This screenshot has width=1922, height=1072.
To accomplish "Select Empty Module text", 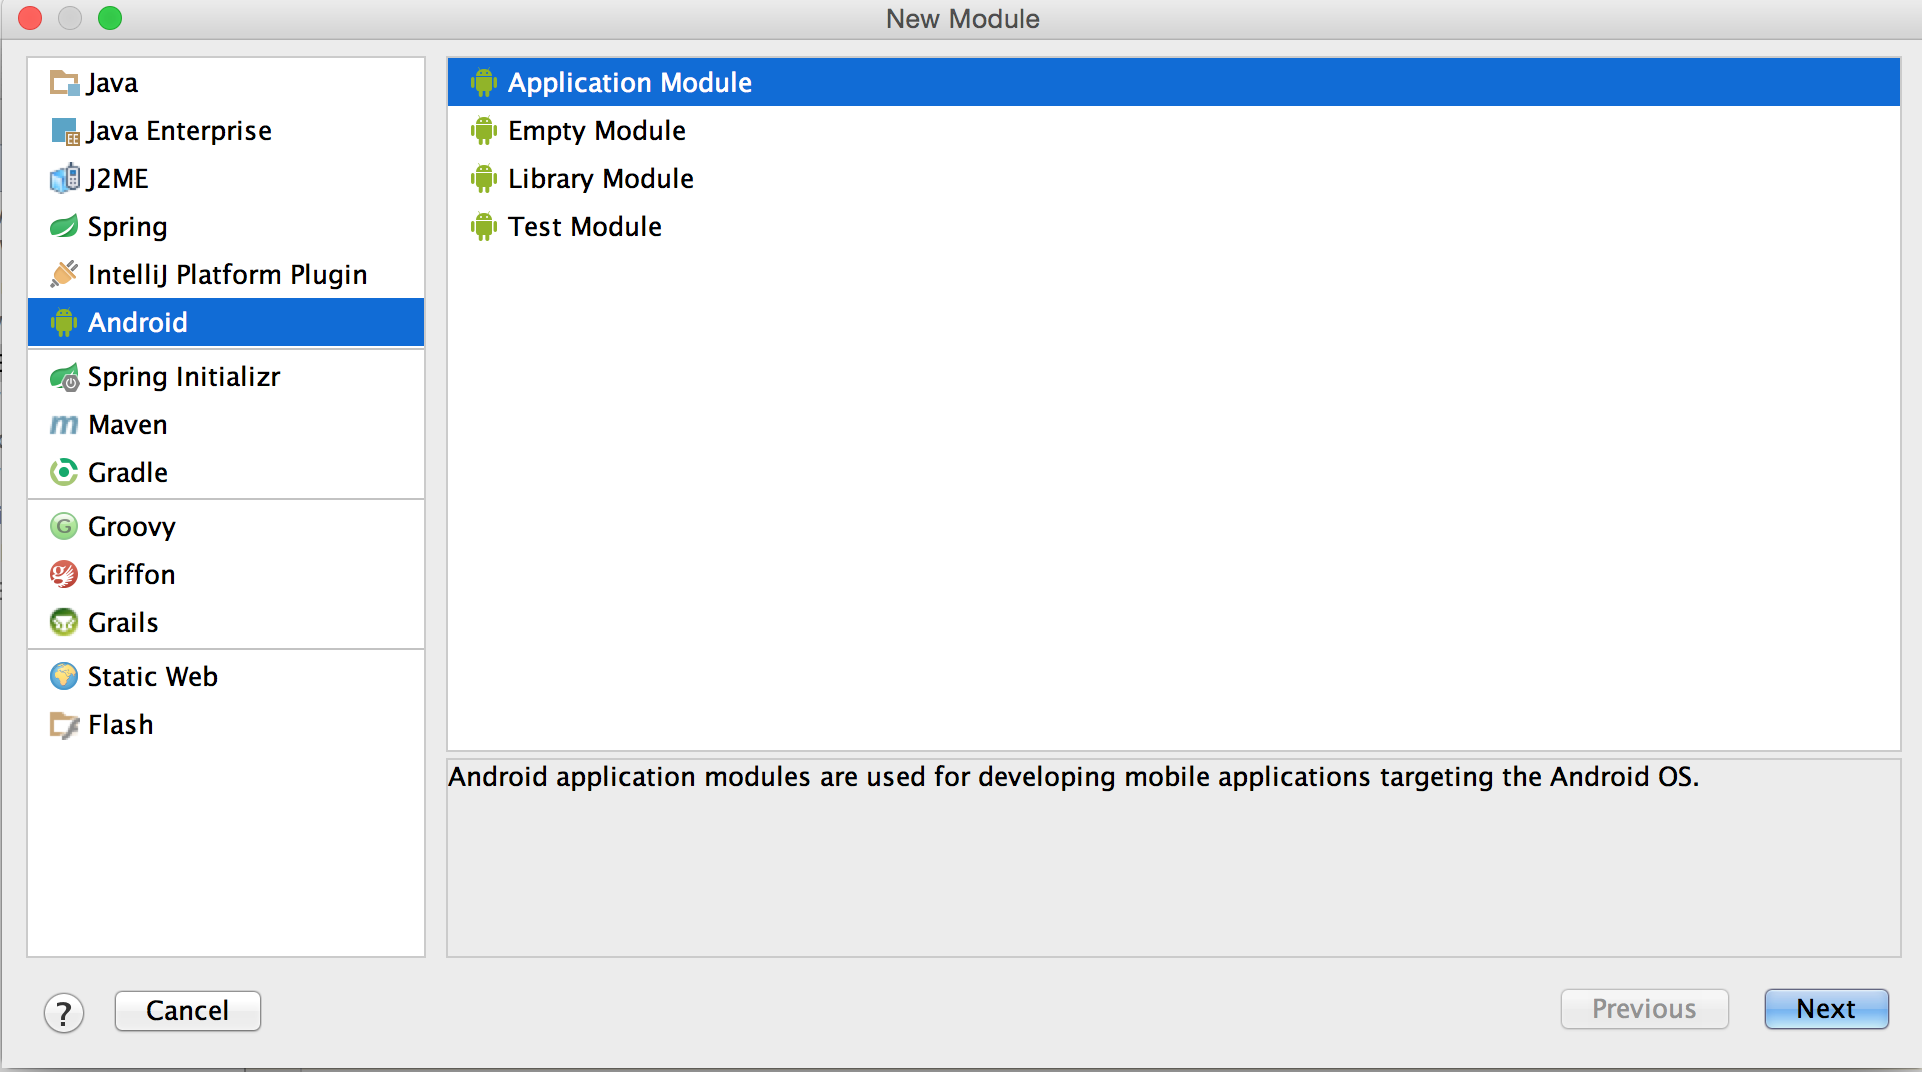I will 597,131.
